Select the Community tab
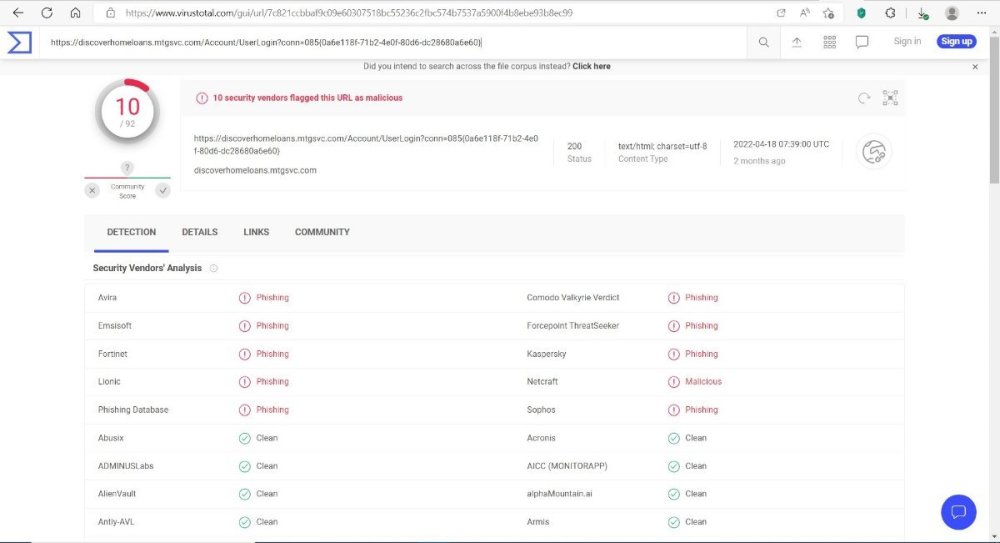1000x543 pixels. [322, 232]
